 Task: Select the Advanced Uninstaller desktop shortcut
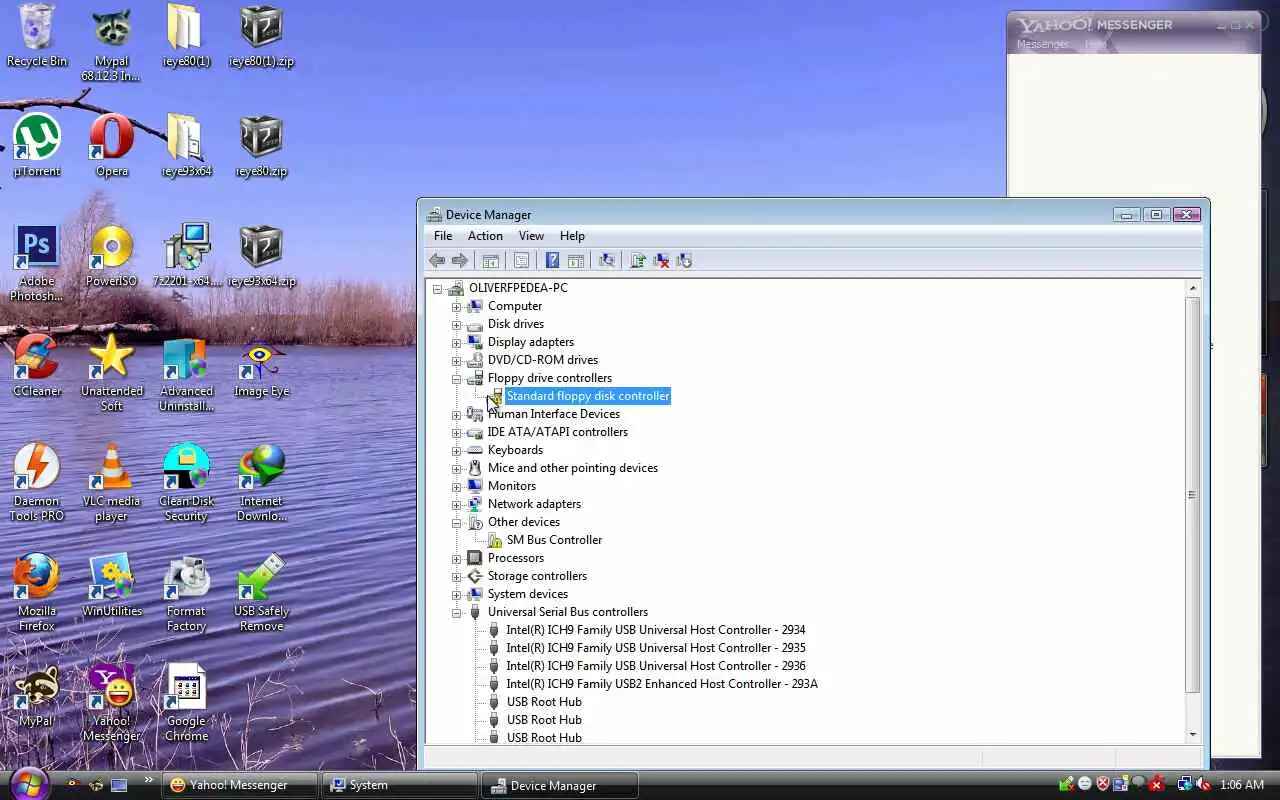pyautogui.click(x=186, y=376)
